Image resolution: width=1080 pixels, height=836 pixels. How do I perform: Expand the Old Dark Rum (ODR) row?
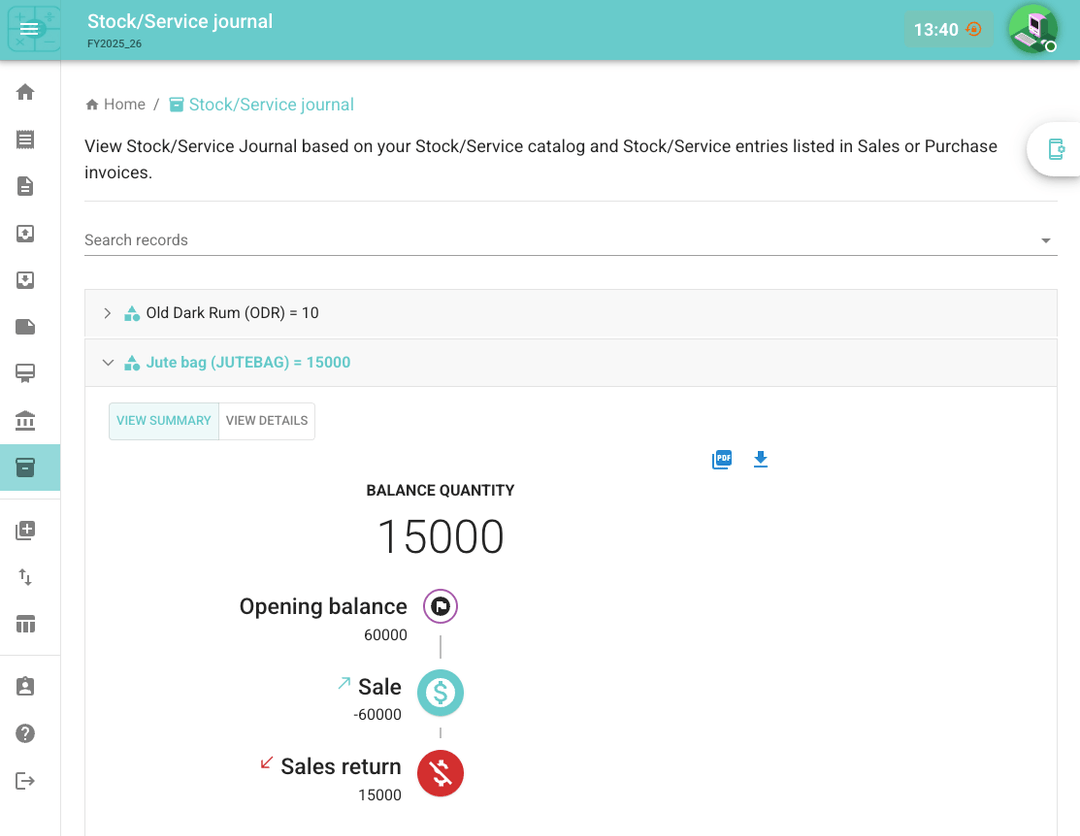108,313
